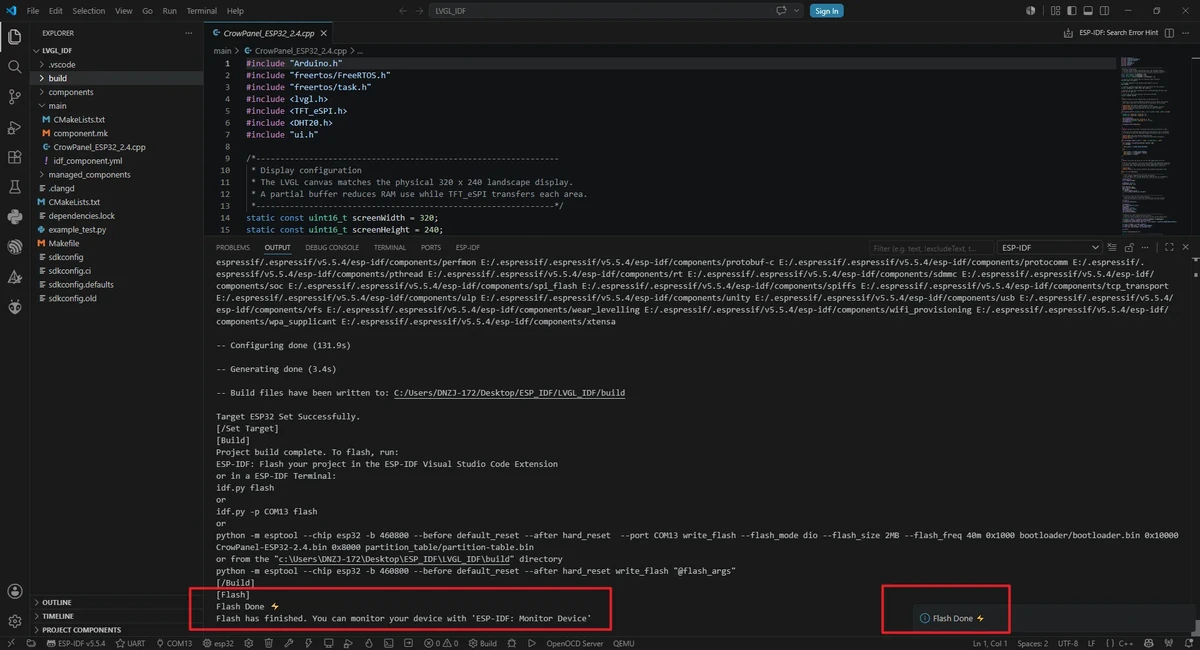
Task: Open the Explorer view in activity bar
Action: pyautogui.click(x=14, y=37)
